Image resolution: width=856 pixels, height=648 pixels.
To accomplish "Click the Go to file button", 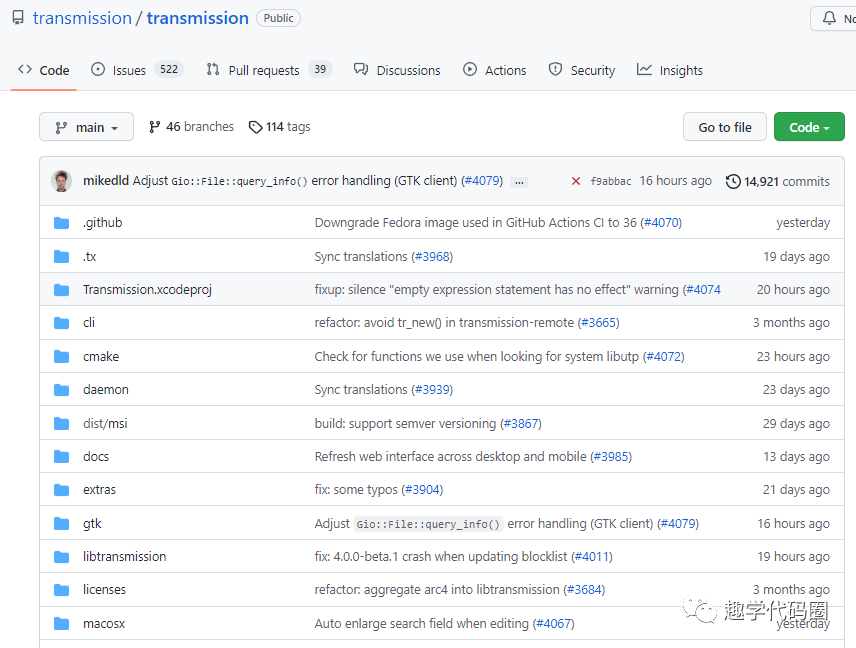I will (725, 127).
